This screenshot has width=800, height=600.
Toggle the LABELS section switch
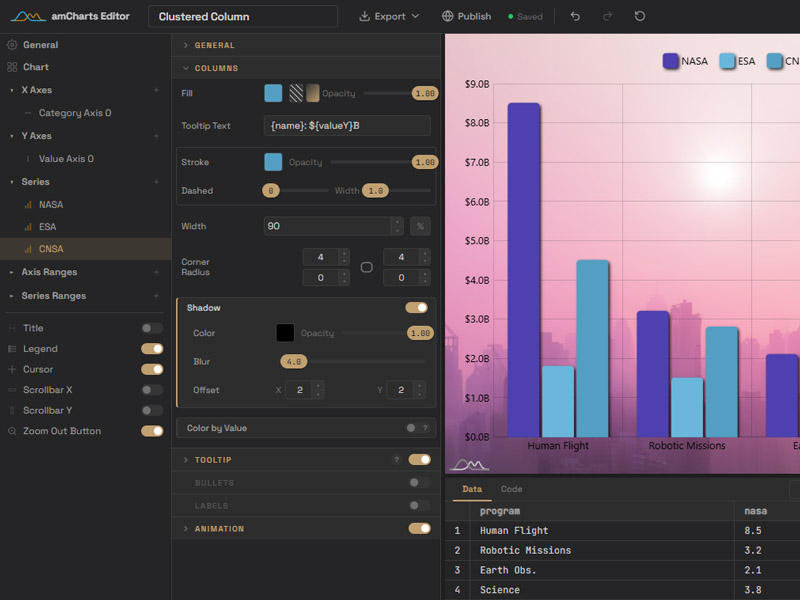coord(419,506)
